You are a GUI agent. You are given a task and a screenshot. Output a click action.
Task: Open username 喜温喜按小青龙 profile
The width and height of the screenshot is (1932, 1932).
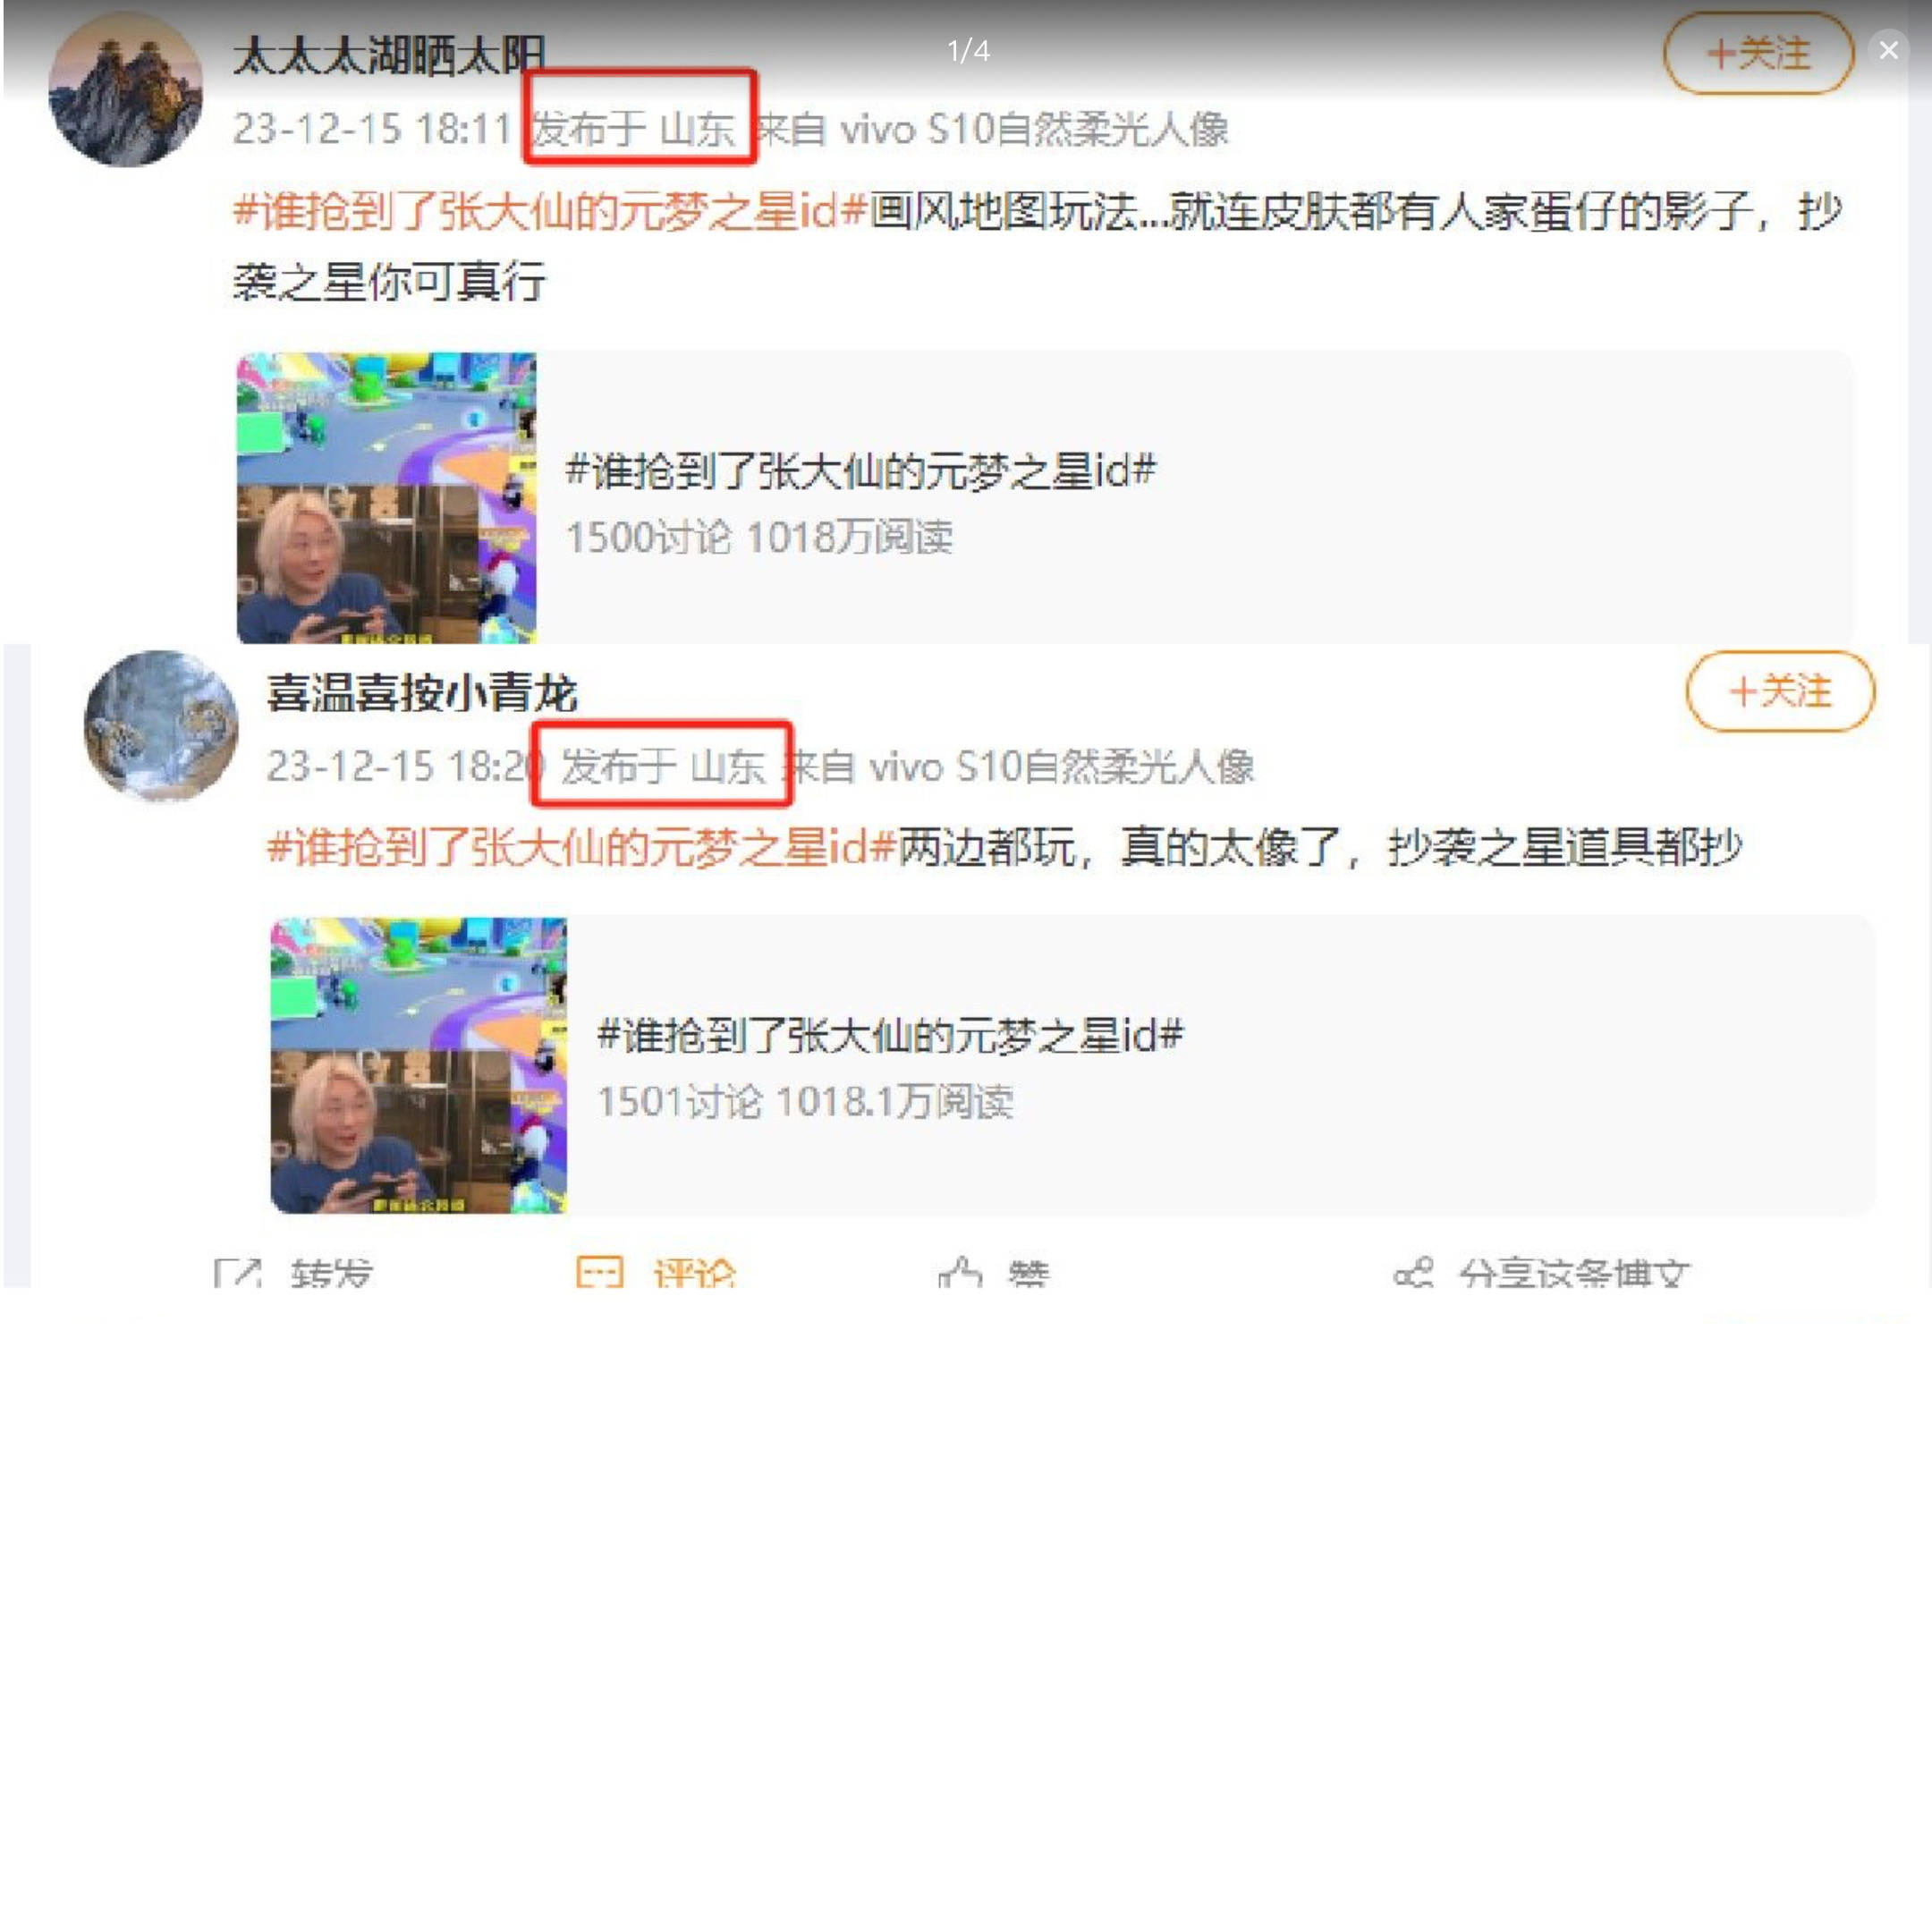coord(422,693)
